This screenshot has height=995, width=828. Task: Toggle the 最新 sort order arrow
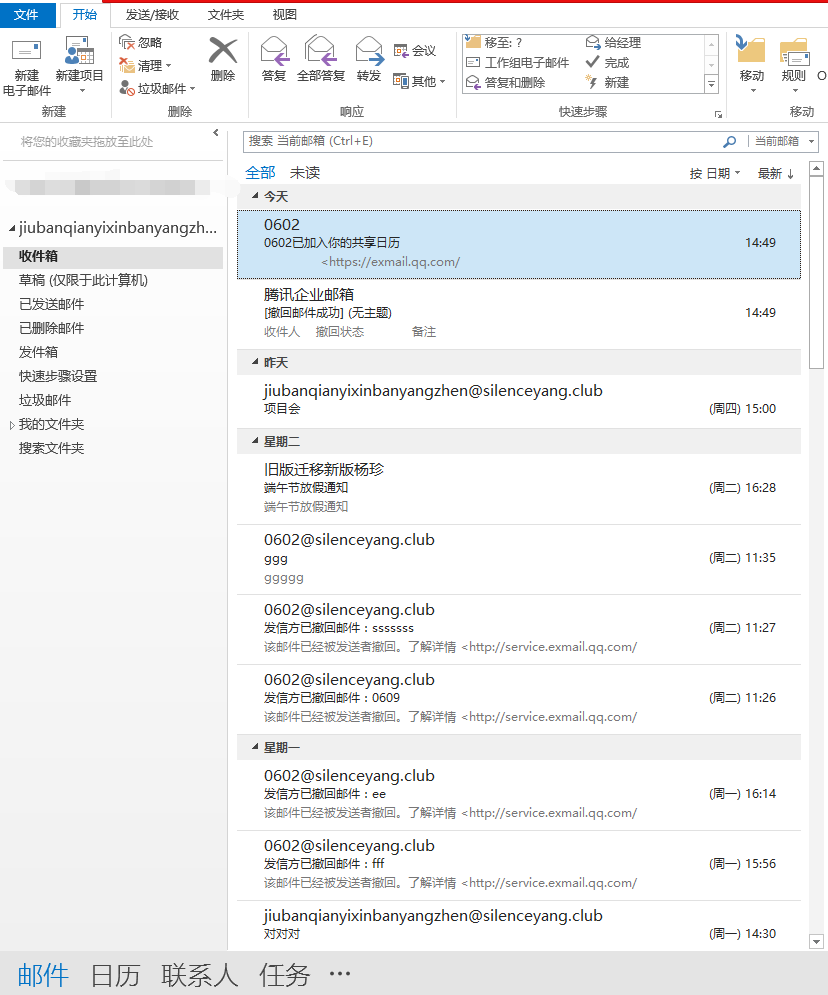[x=791, y=174]
